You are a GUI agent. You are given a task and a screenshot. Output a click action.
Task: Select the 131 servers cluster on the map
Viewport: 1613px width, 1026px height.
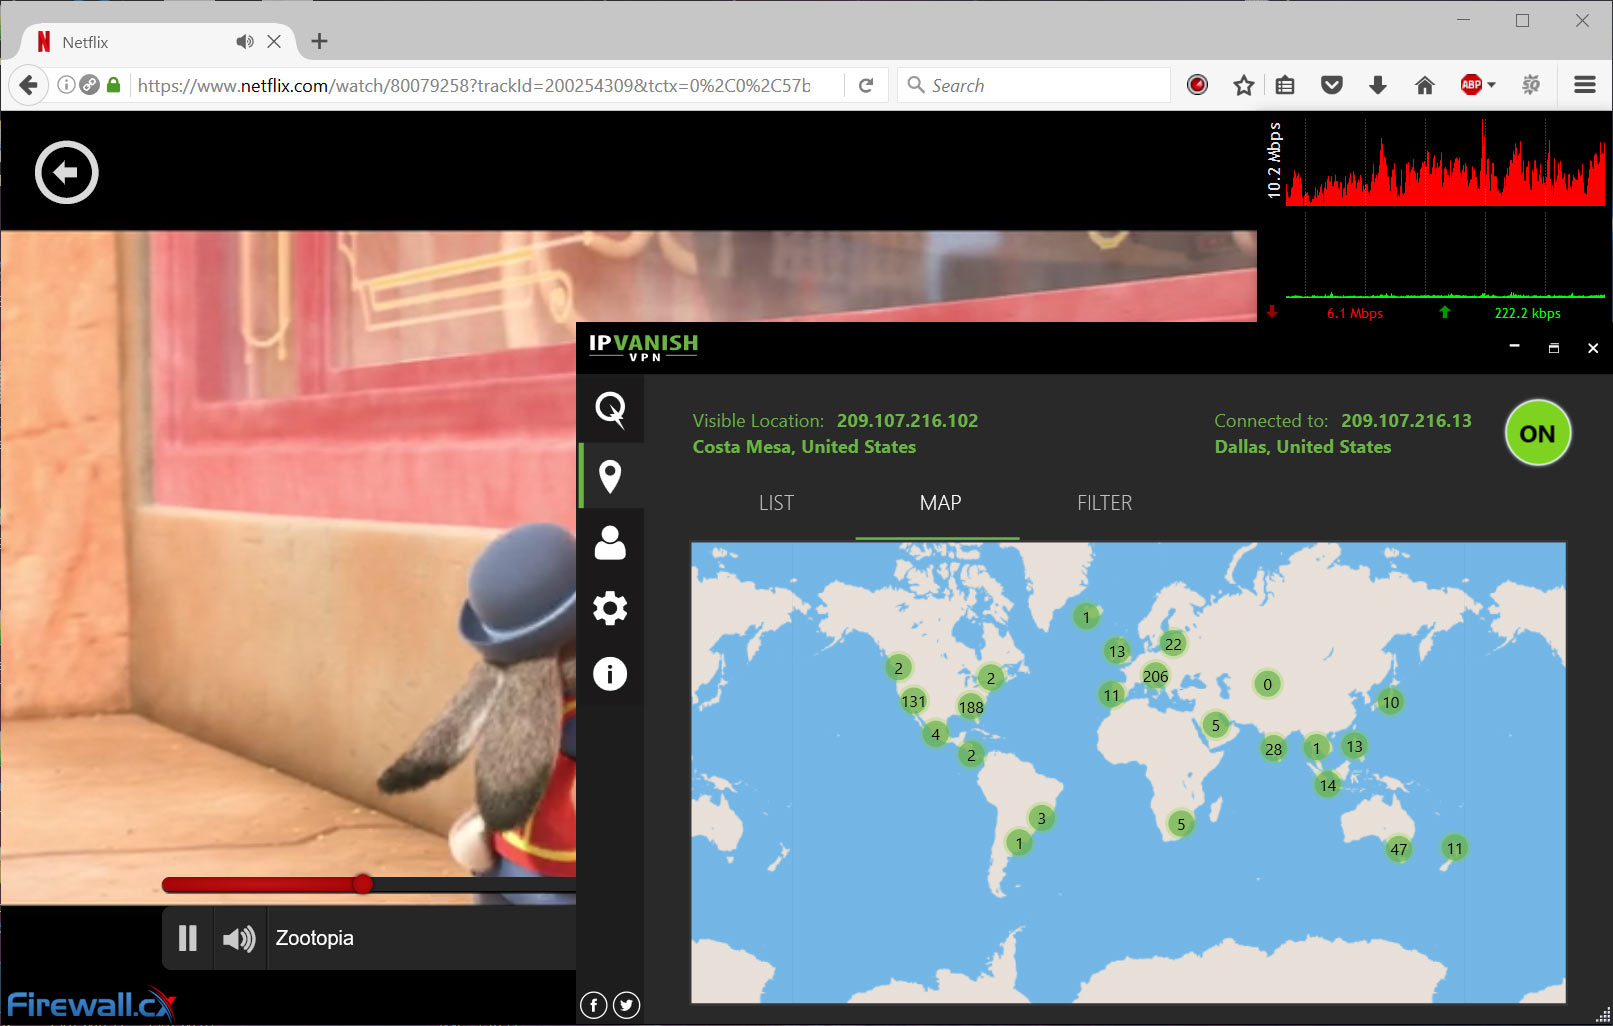(913, 701)
